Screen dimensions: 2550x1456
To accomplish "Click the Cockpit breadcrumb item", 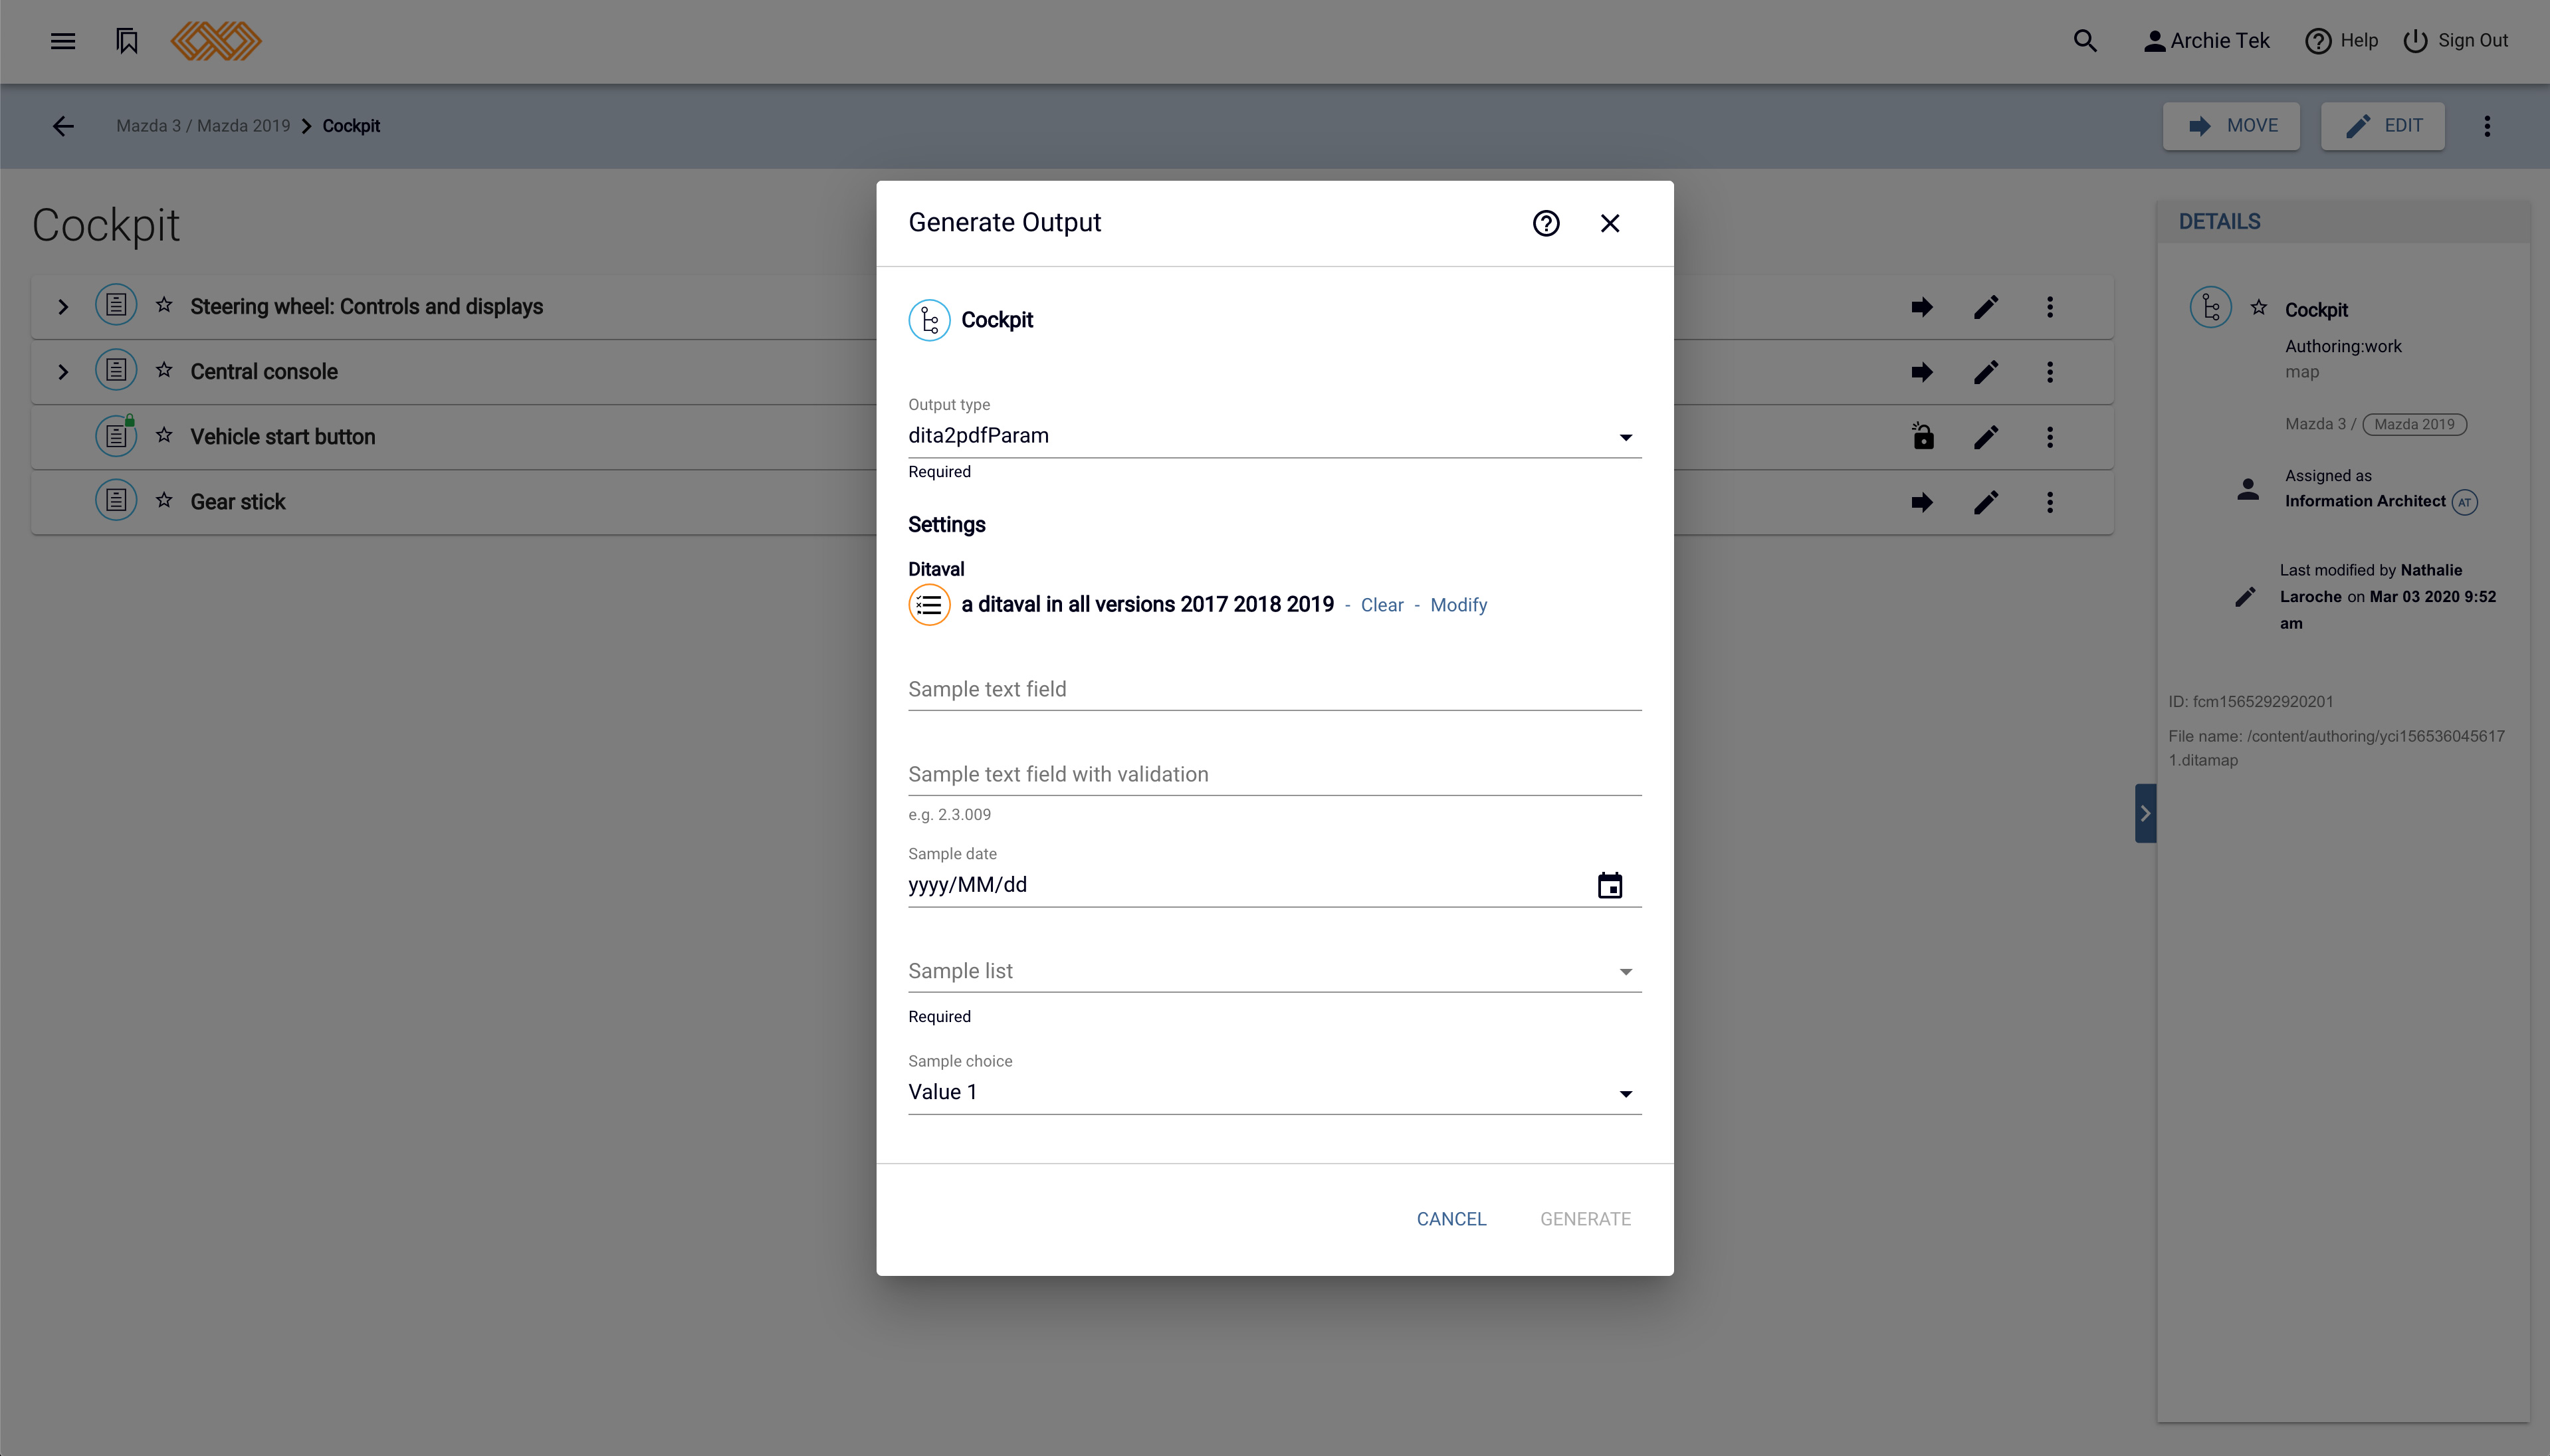I will tap(351, 126).
